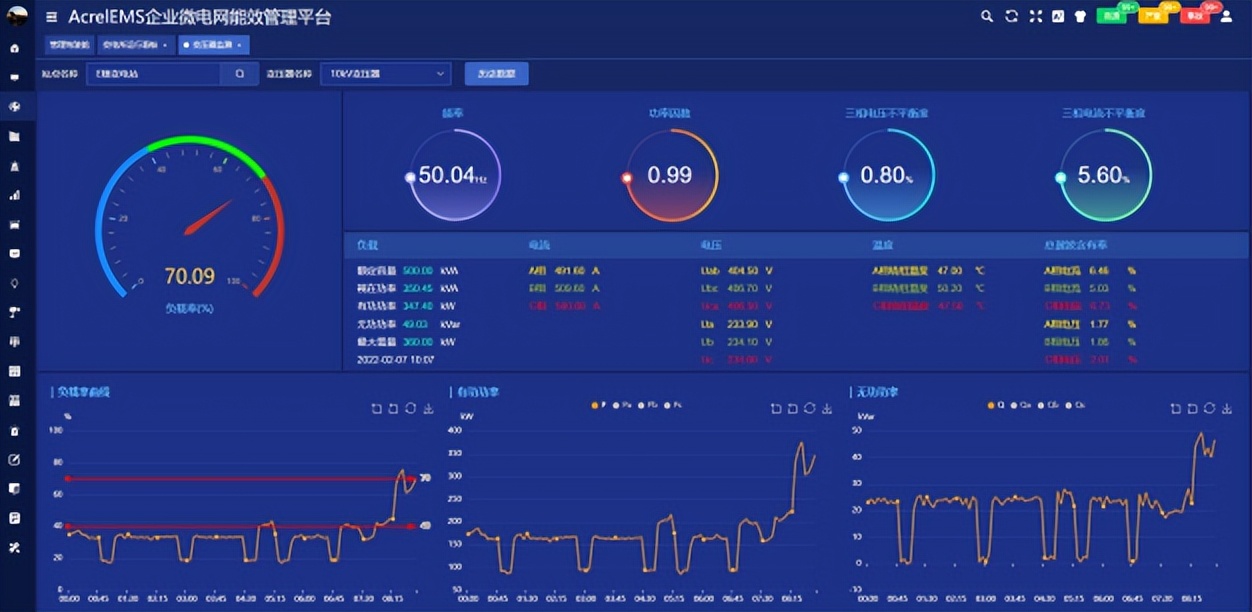Open the user profile icon at top right
Image resolution: width=1252 pixels, height=612 pixels.
tap(1227, 16)
